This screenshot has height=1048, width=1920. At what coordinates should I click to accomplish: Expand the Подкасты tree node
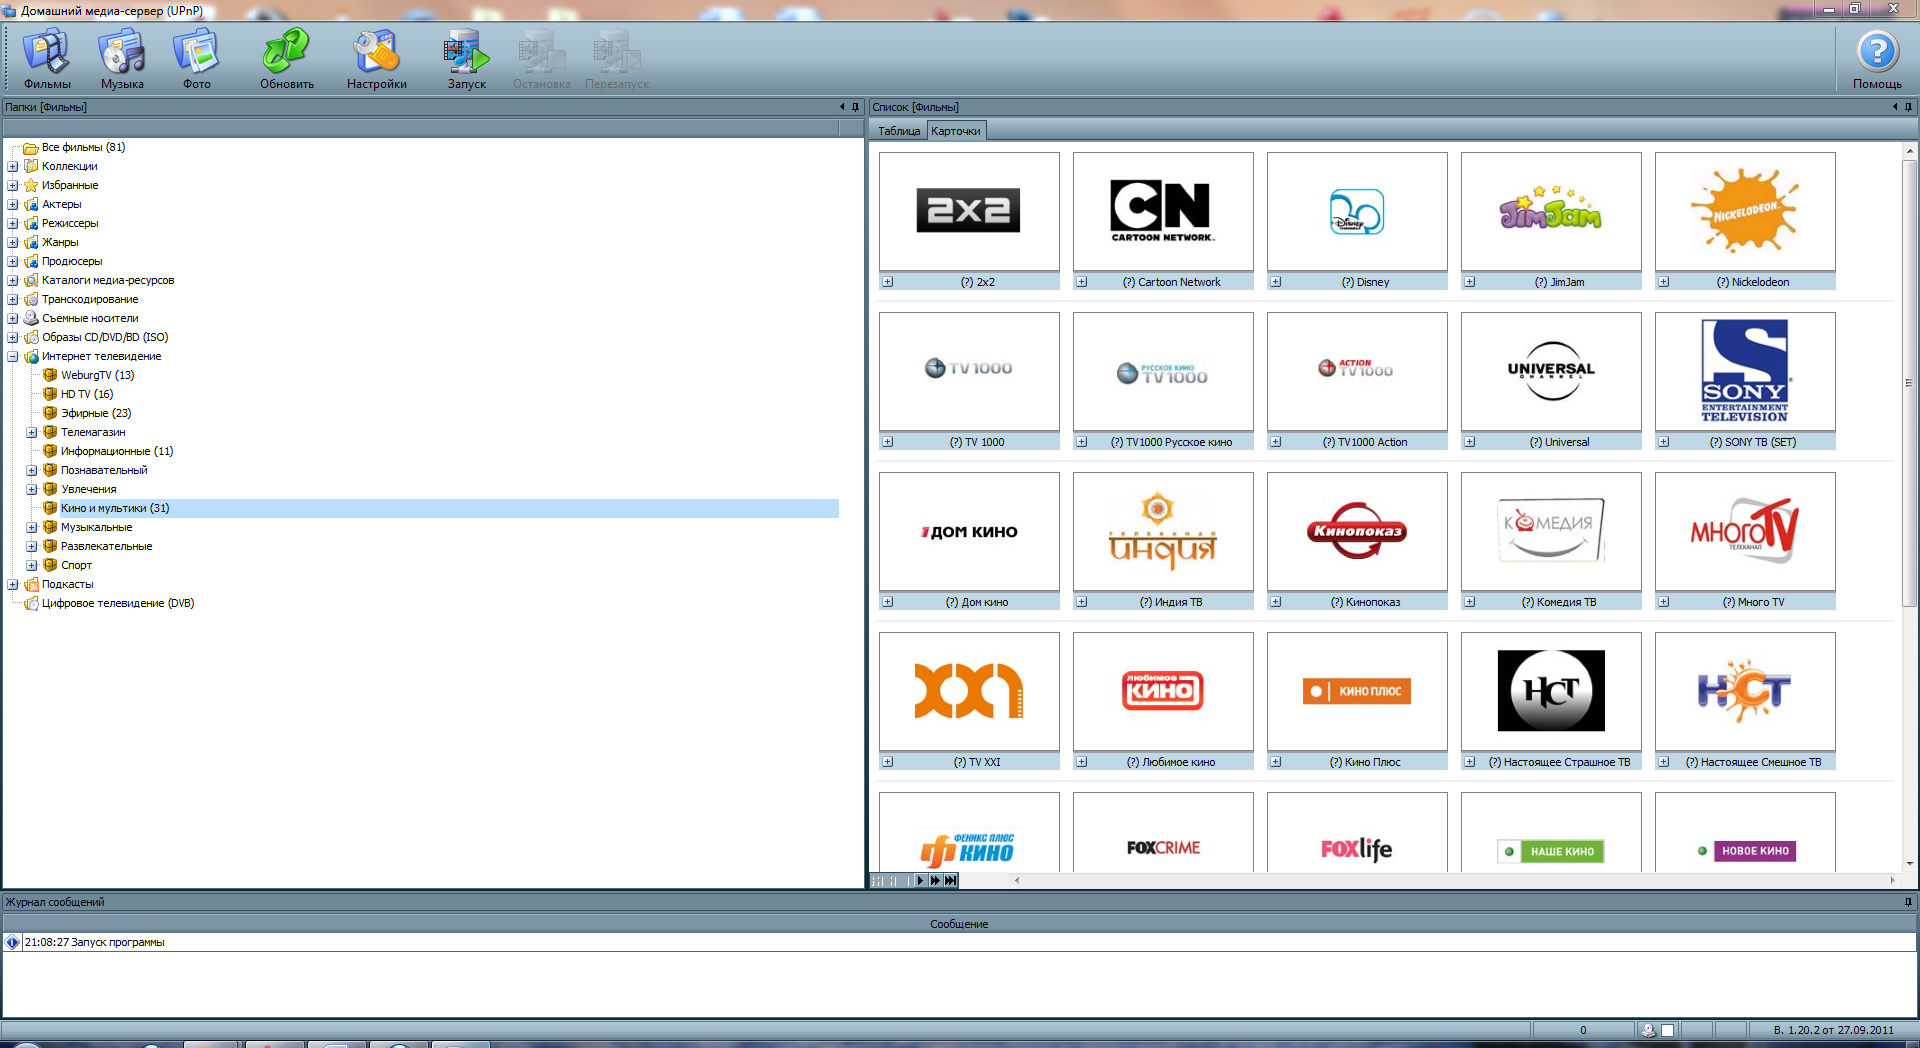(13, 584)
